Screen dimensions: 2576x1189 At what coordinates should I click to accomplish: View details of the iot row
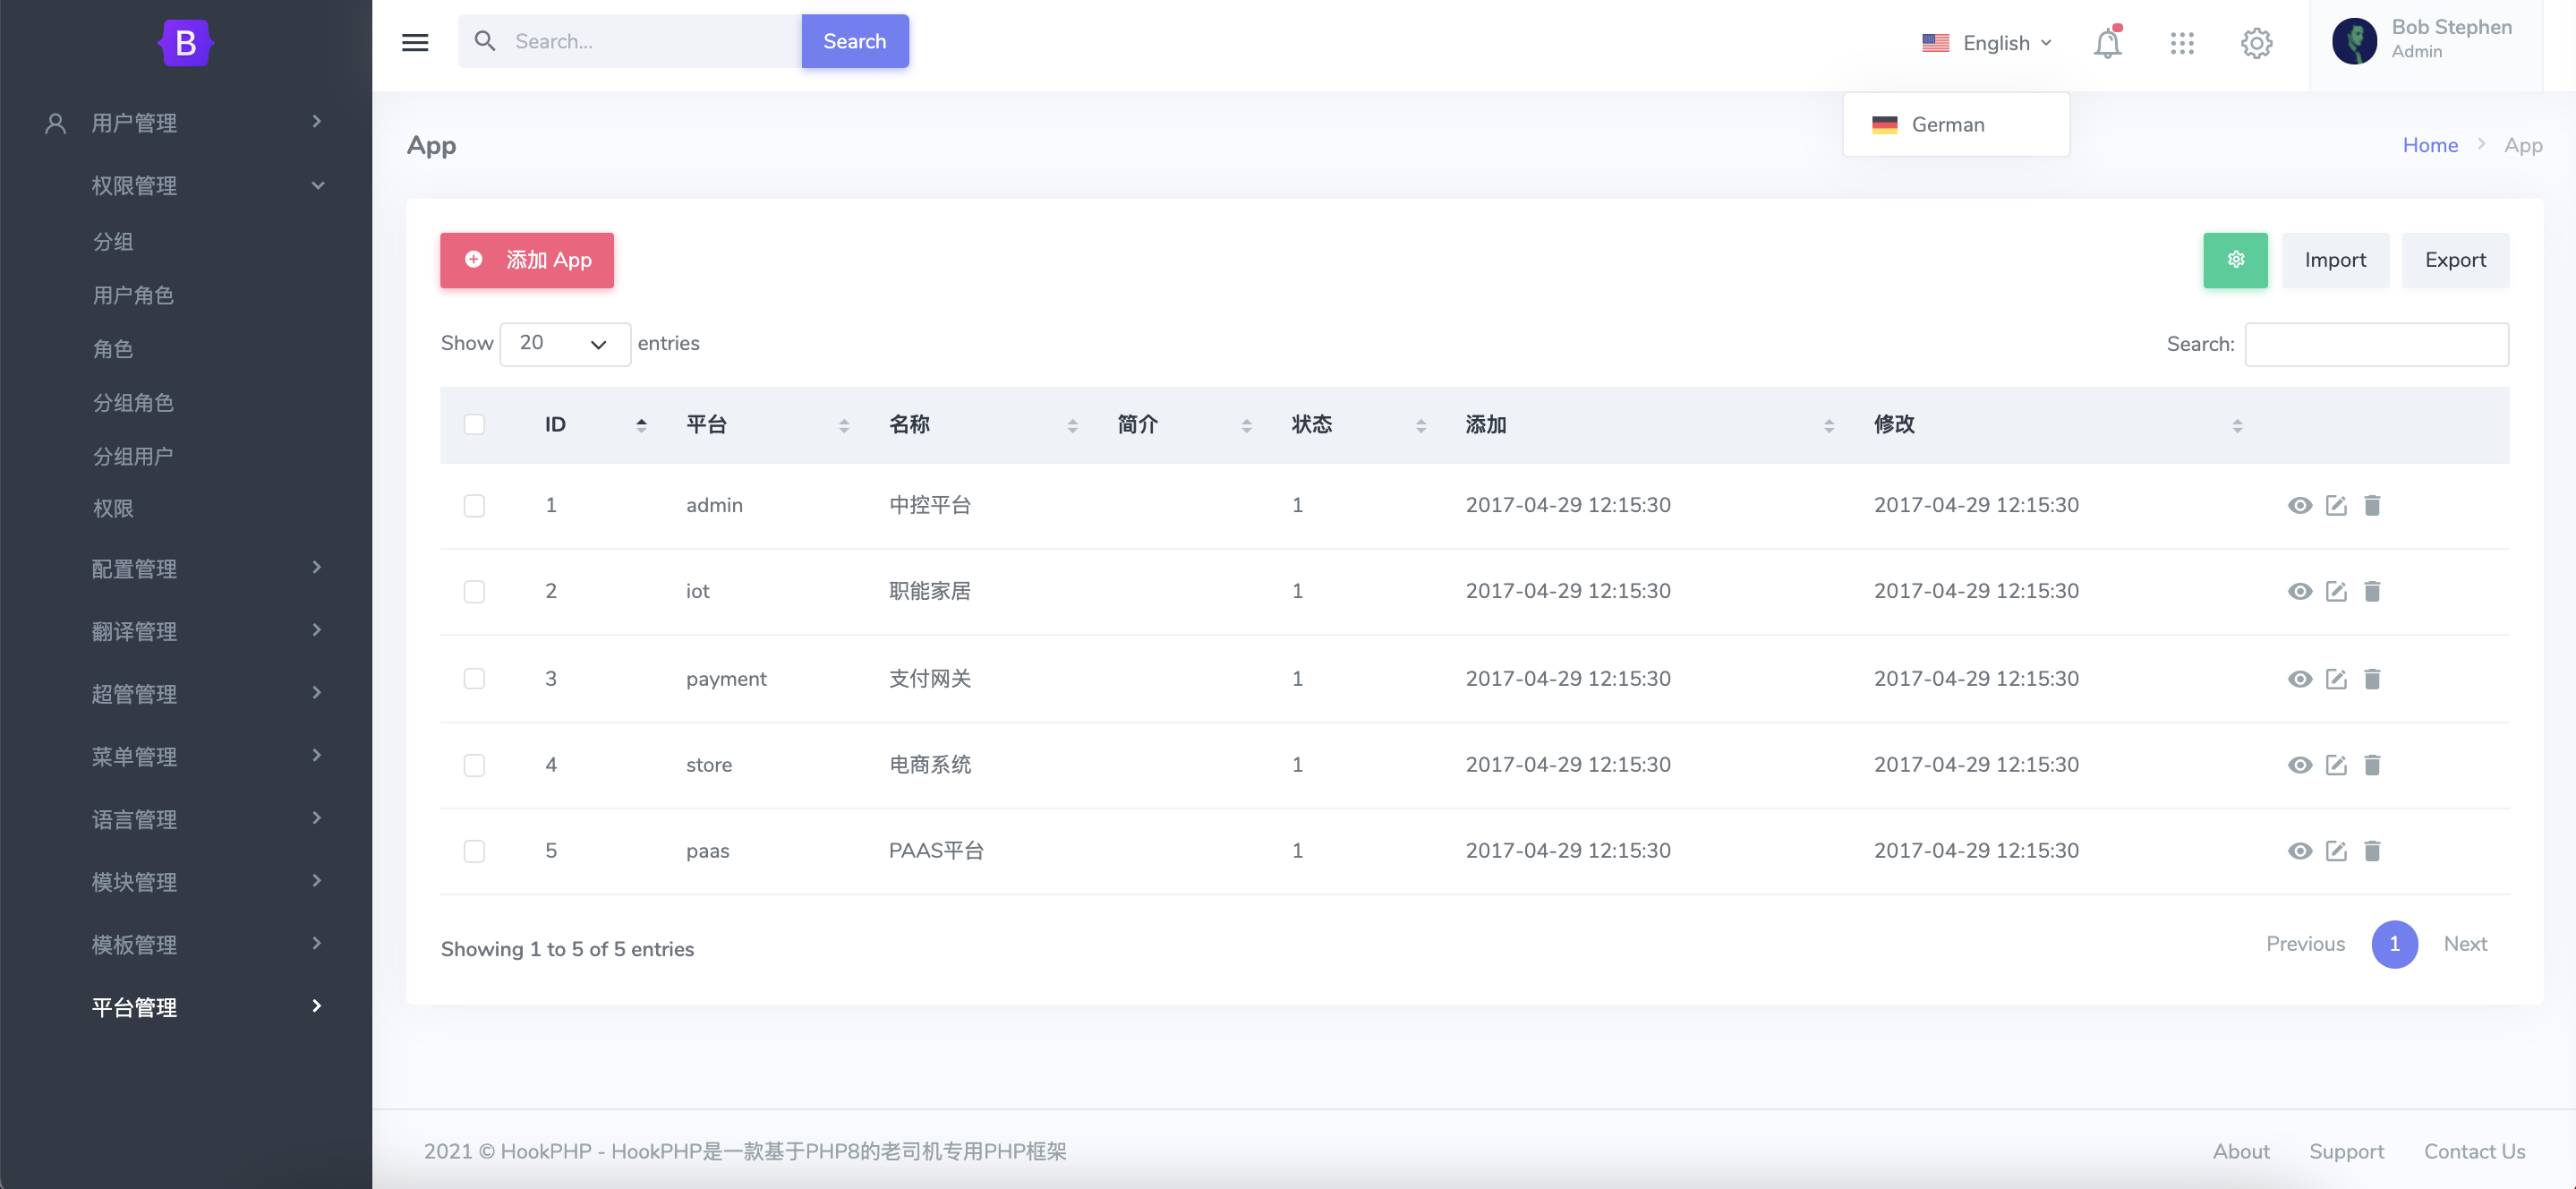(2300, 591)
